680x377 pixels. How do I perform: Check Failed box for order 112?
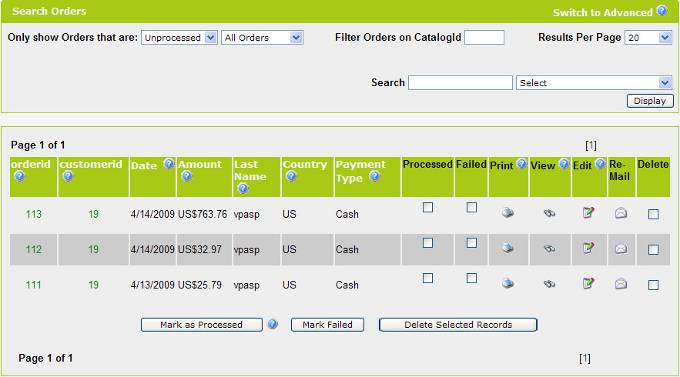point(472,243)
